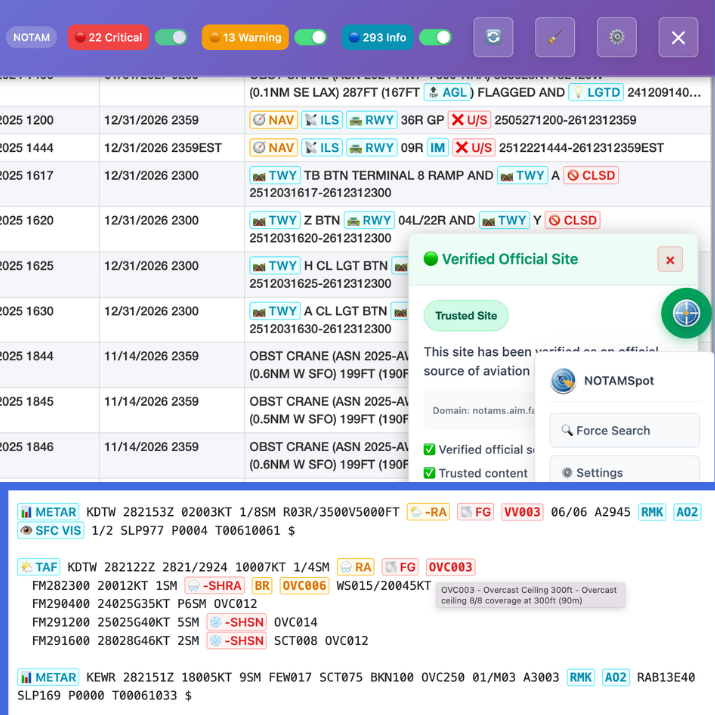
Task: Click TWY tag before TB BTN TERMINAL 8
Action: pyautogui.click(x=275, y=176)
